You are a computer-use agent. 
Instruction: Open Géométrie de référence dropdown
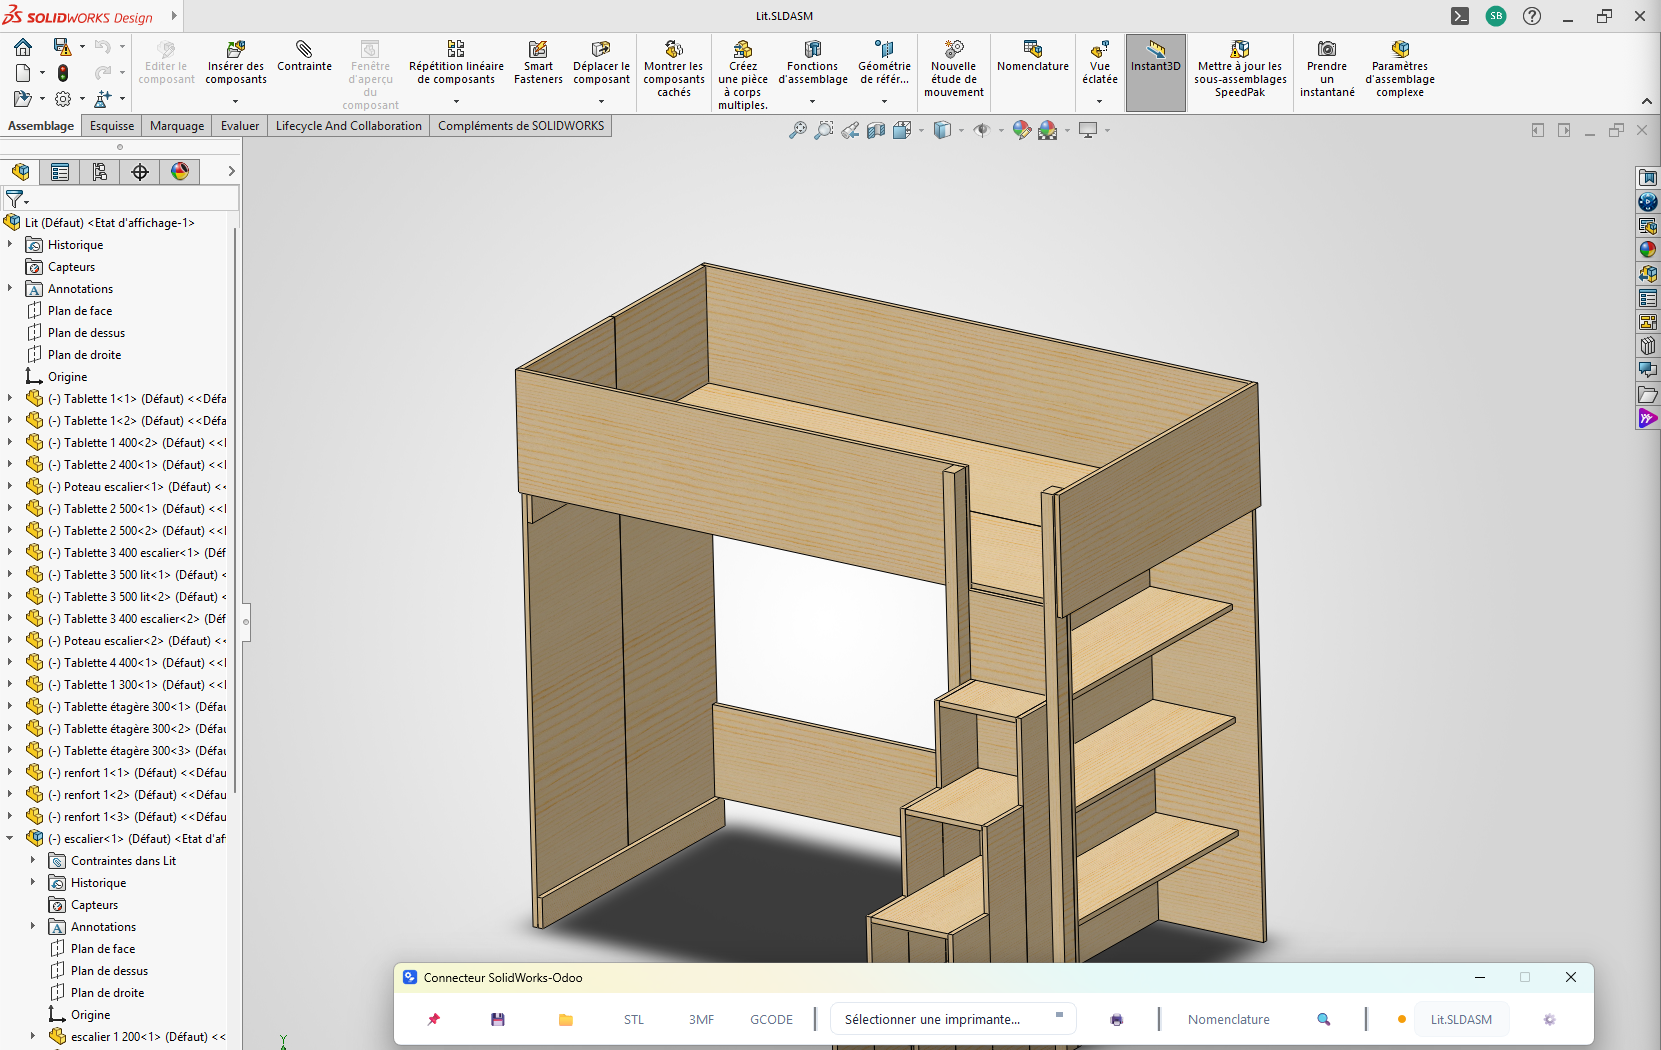point(884,101)
